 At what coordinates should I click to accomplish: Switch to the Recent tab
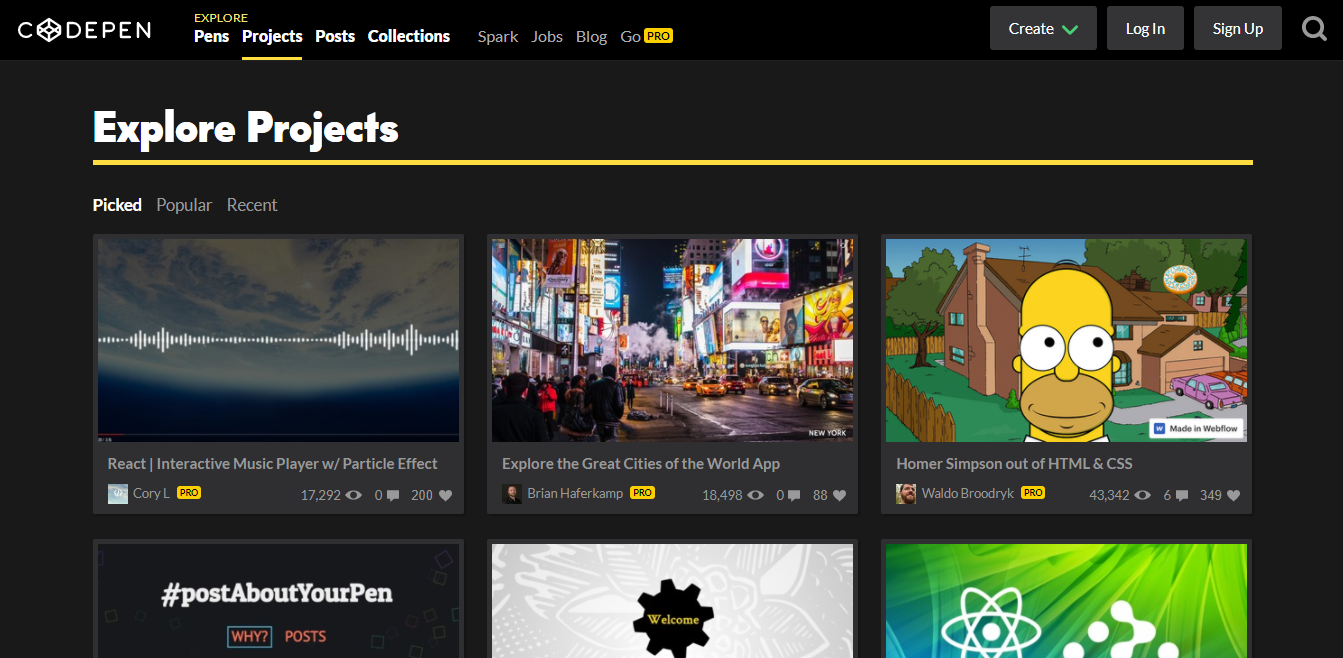[x=252, y=205]
